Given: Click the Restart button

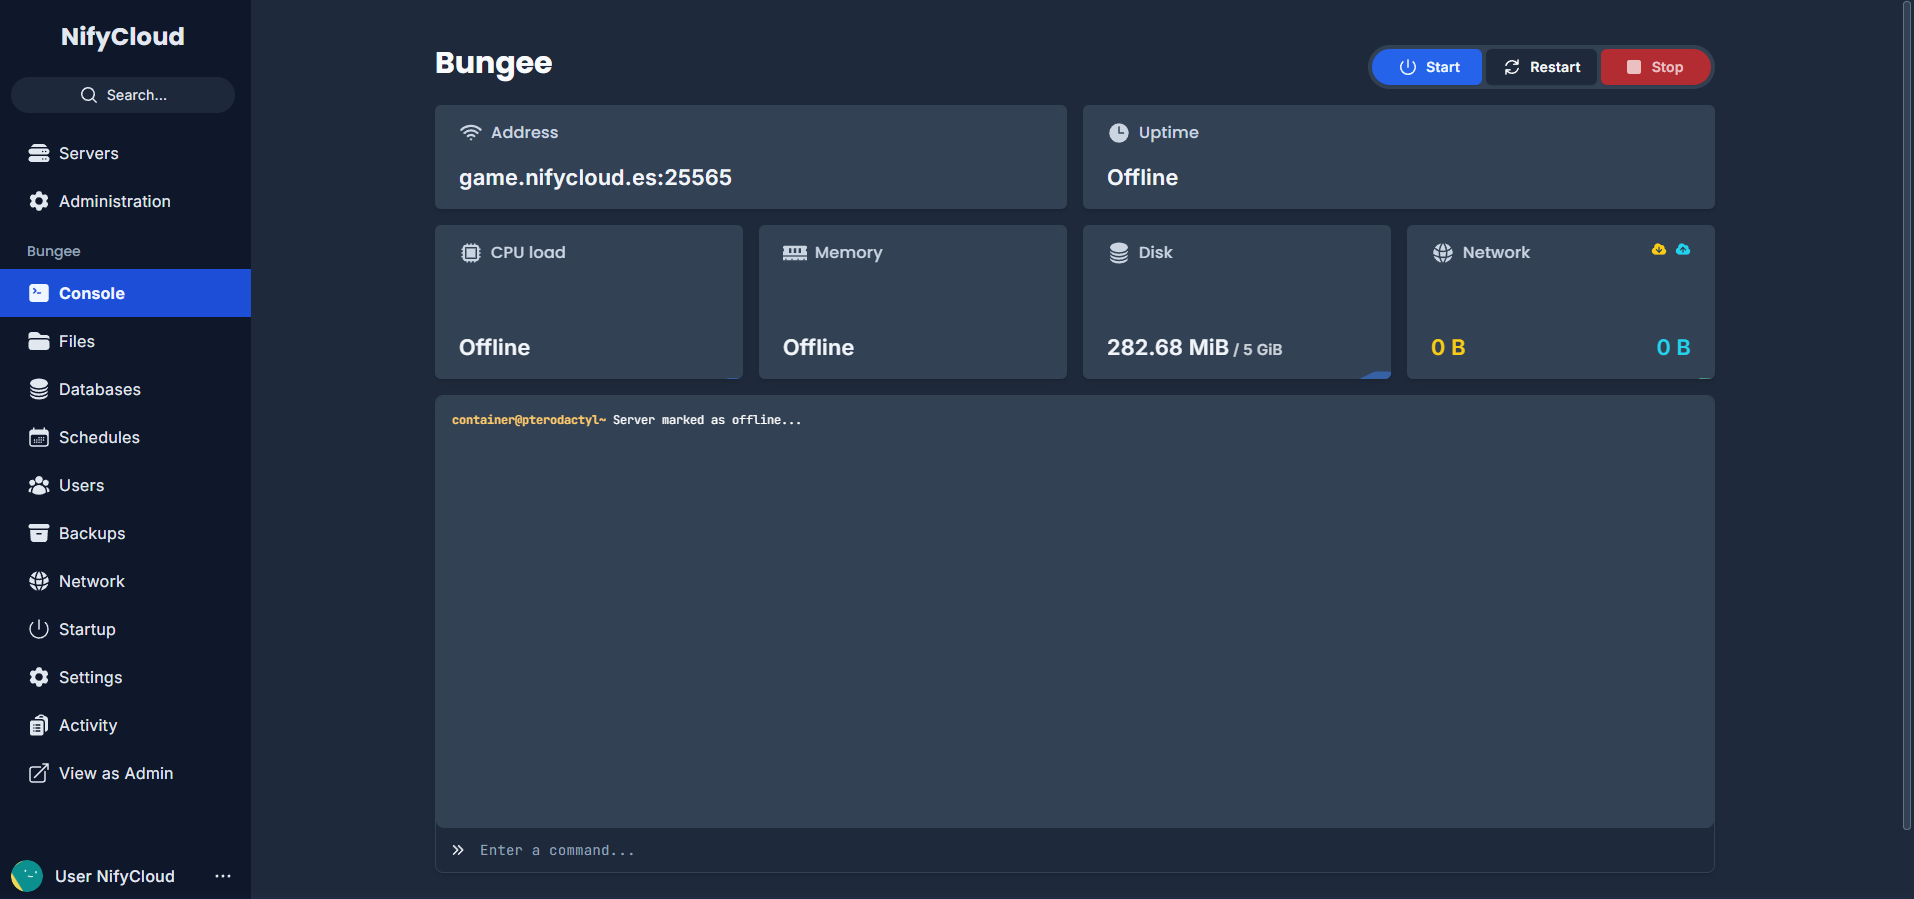Looking at the screenshot, I should coord(1541,67).
